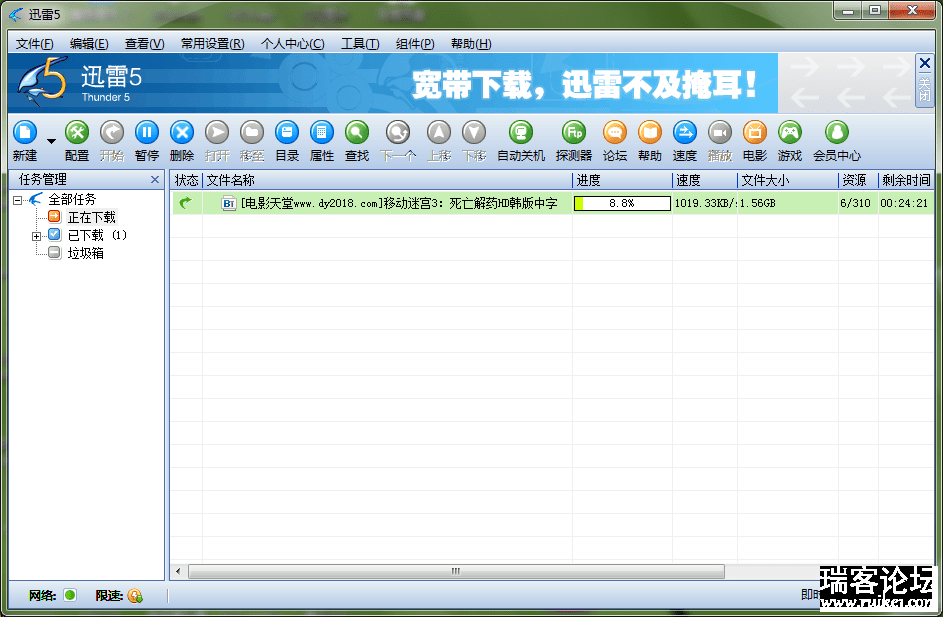The image size is (943, 617).
Task: Click the 播放 (Play) toolbar icon
Action: coord(719,133)
